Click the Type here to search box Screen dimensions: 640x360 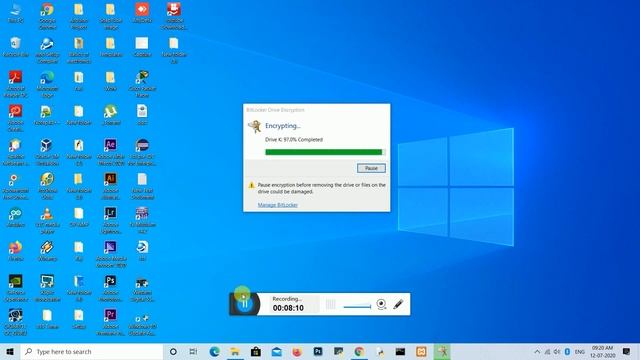92,351
